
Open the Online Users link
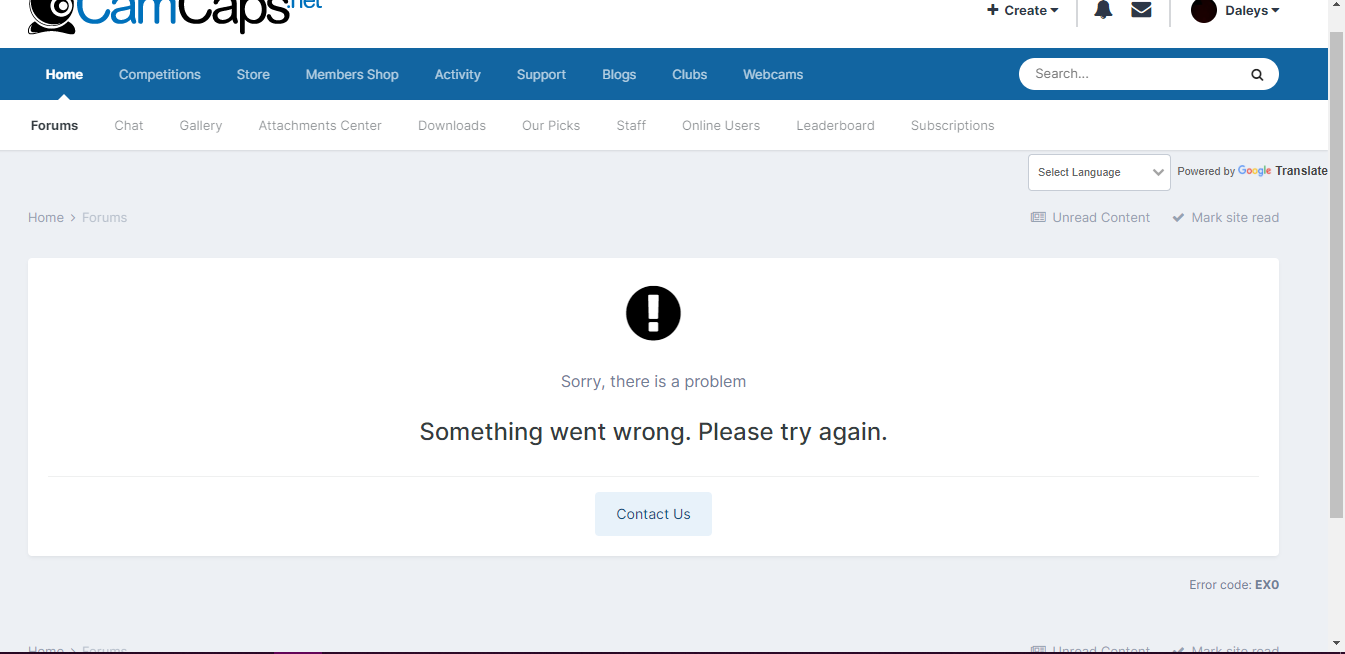pos(721,125)
